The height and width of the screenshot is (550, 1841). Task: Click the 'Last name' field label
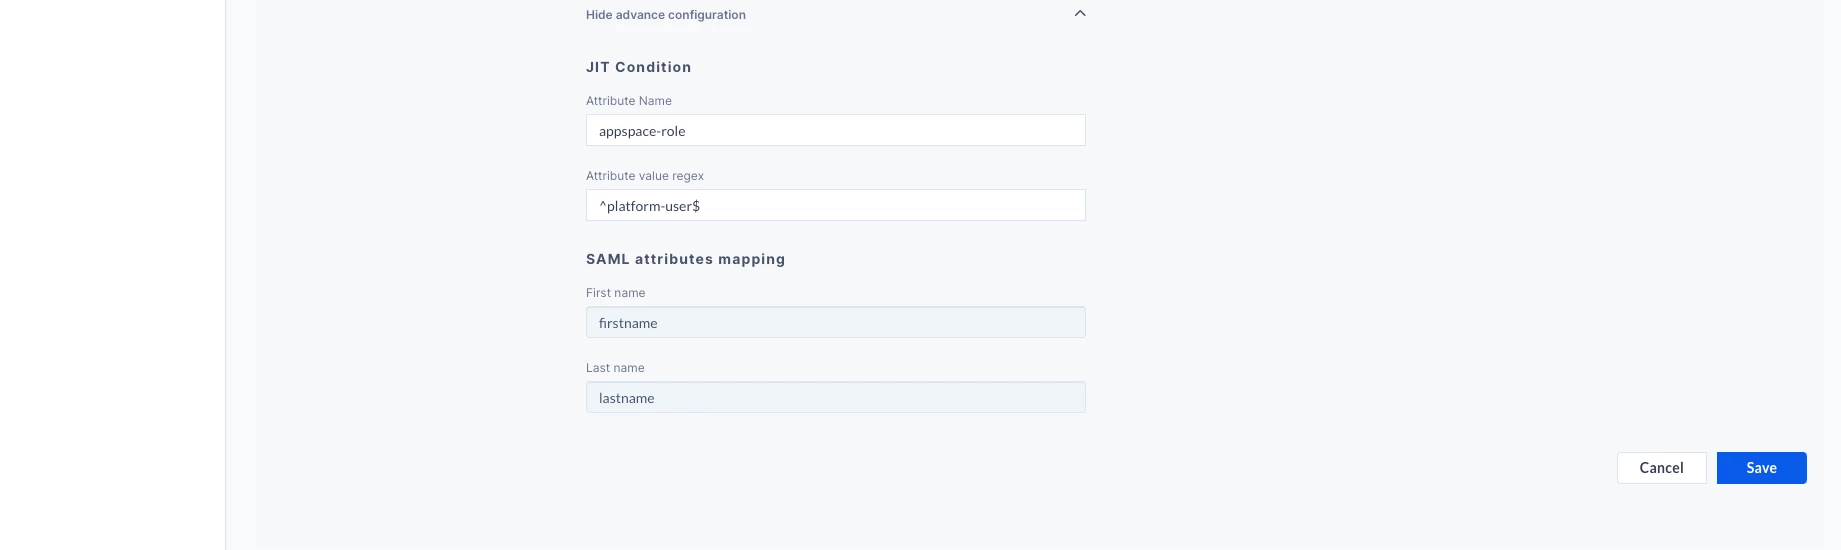point(615,368)
